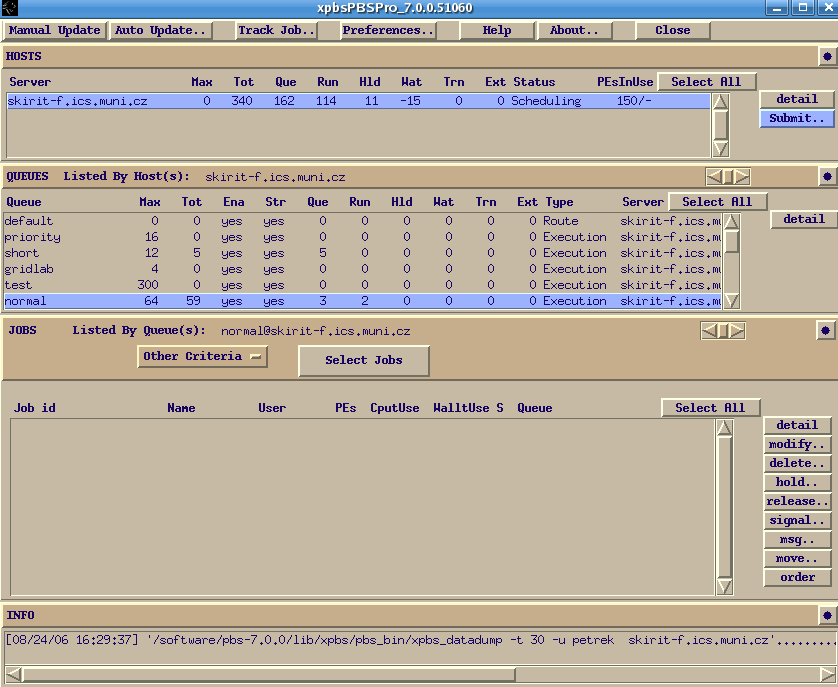Click Select All in the HOSTS panel
The height and width of the screenshot is (687, 838).
point(707,82)
